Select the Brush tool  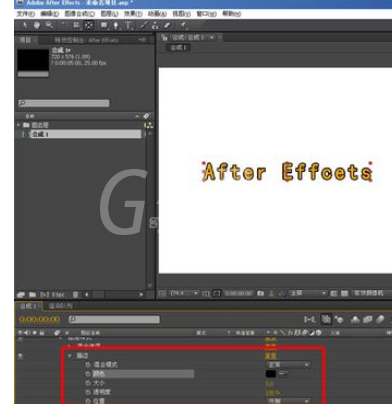tap(143, 25)
